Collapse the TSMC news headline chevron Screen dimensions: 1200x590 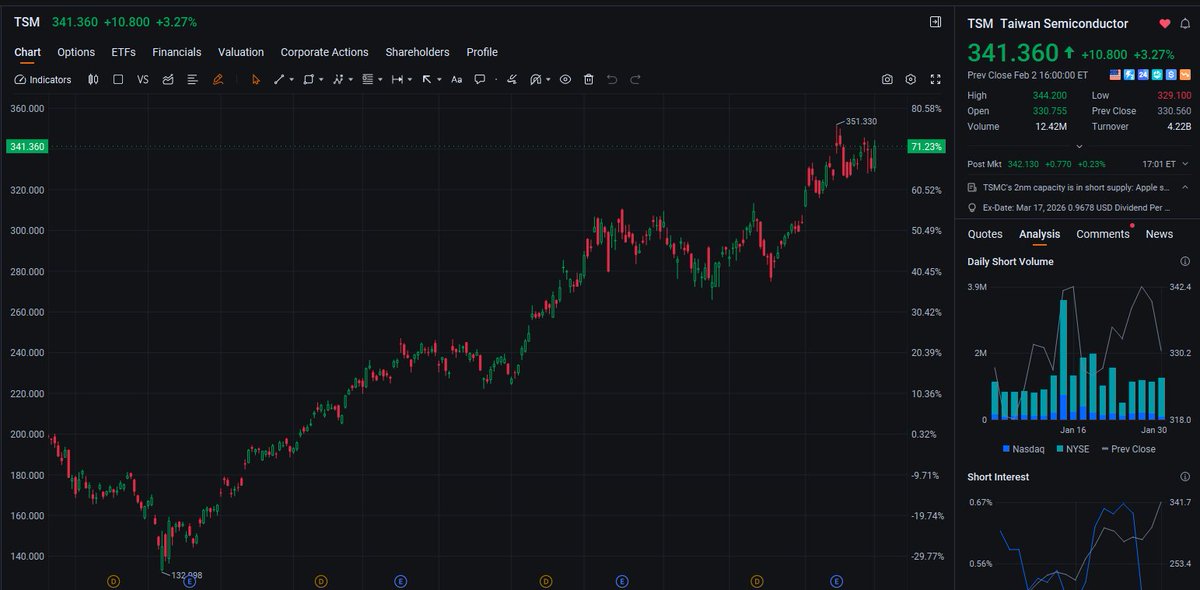(1185, 187)
